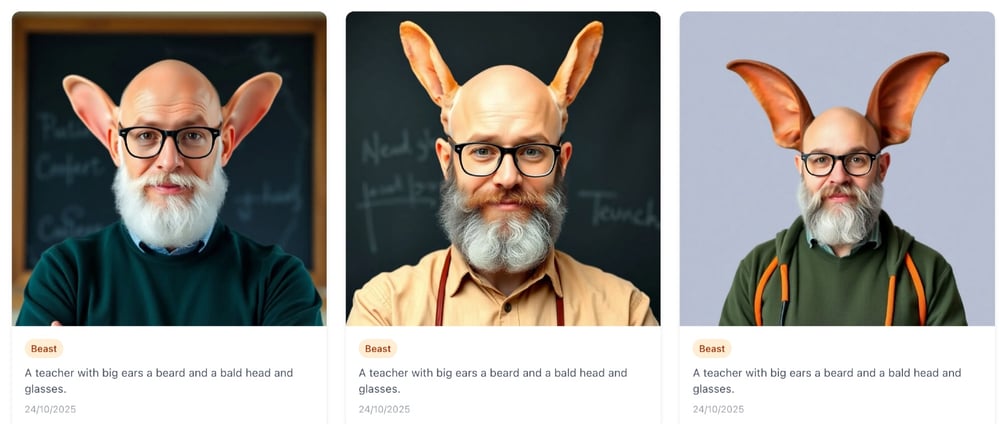Screen dimensions: 1000x424
Task: Click the 24/10/2025 date on the first card
Action: coord(50,409)
